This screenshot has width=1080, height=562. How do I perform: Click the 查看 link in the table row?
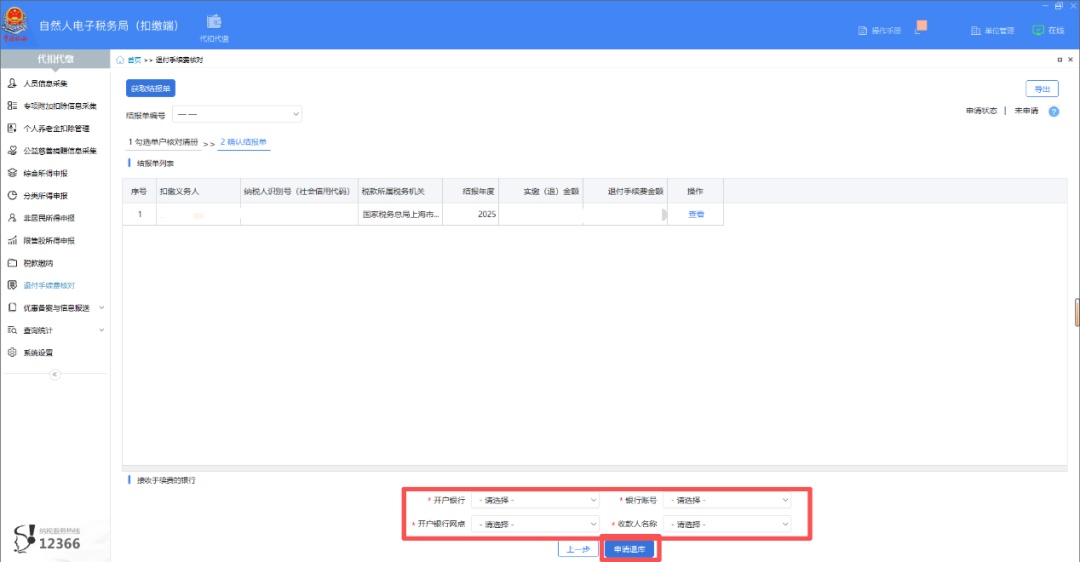tap(696, 214)
